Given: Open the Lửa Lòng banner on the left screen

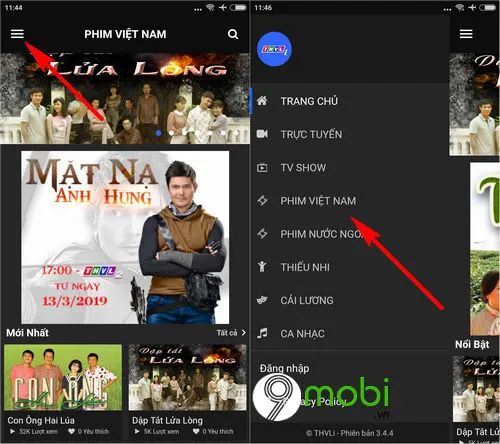Looking at the screenshot, I should coord(125,98).
